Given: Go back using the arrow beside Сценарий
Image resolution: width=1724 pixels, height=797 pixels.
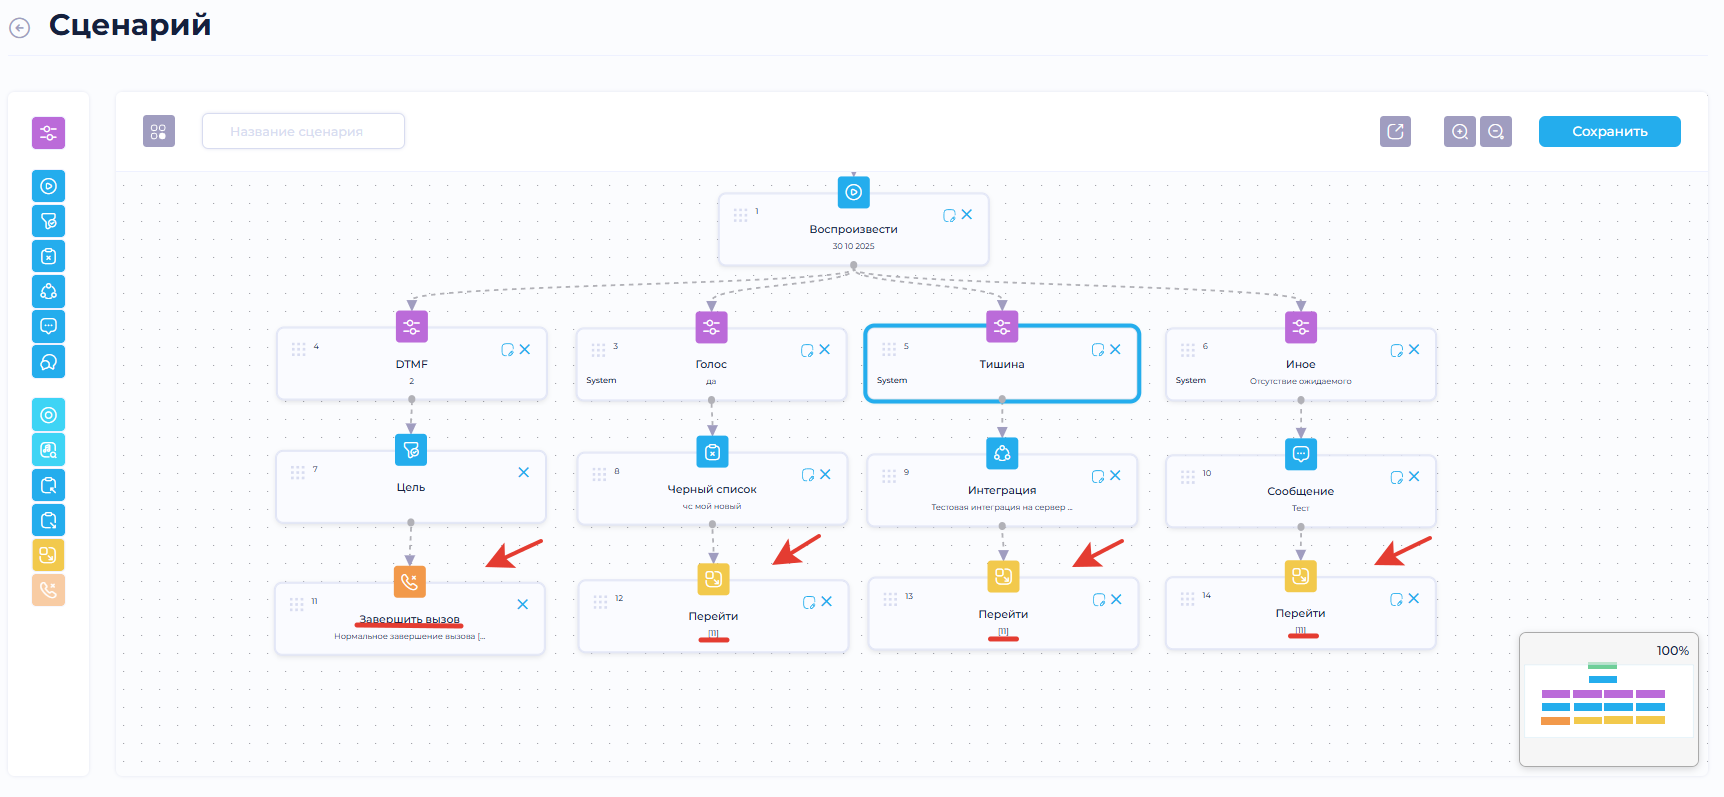Looking at the screenshot, I should pos(20,28).
